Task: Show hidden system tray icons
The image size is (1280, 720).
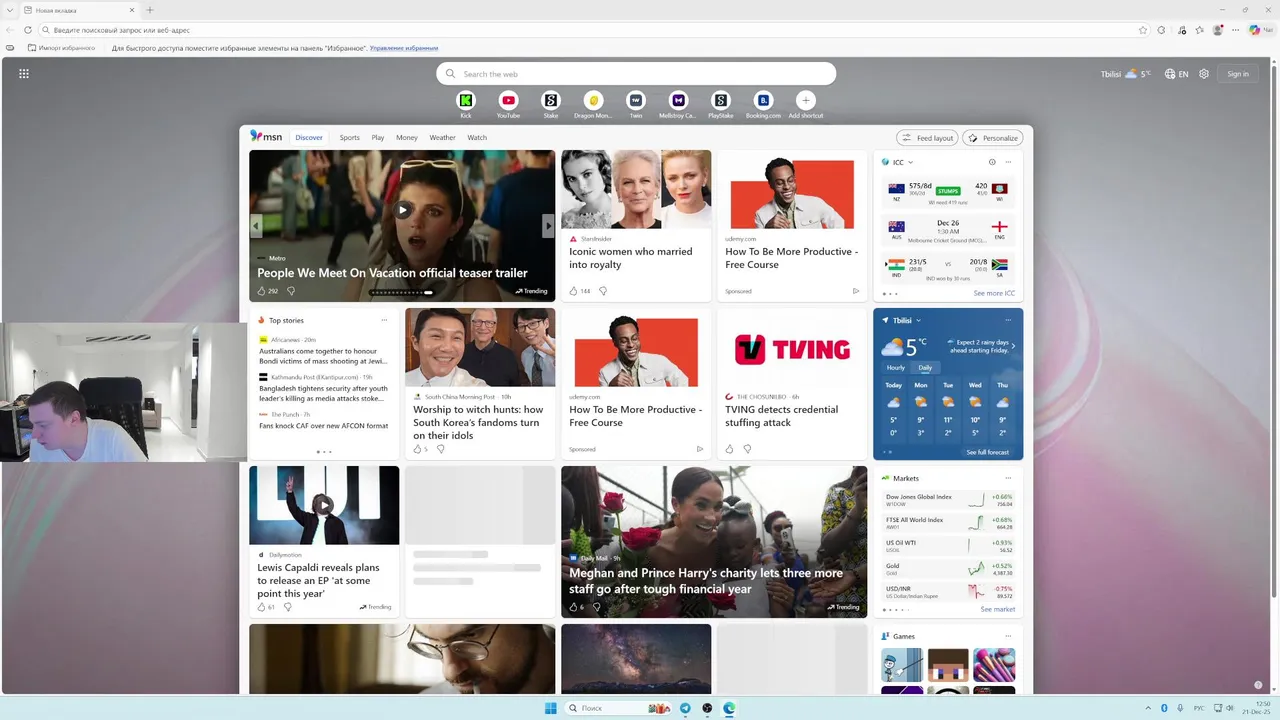Action: pos(1148,708)
